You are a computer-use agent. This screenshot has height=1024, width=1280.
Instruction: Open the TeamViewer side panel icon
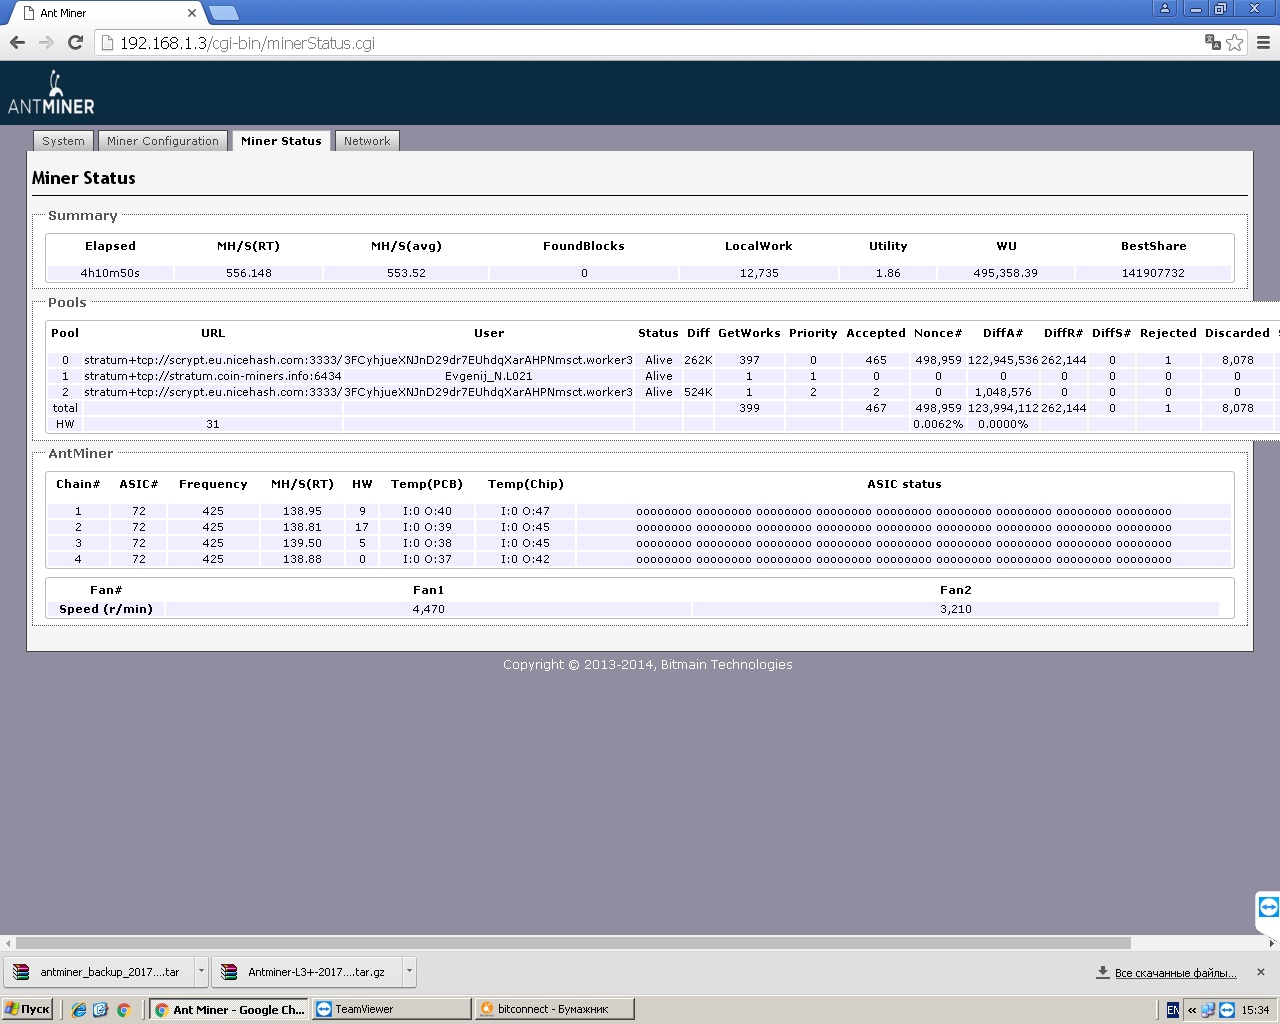(x=1268, y=908)
